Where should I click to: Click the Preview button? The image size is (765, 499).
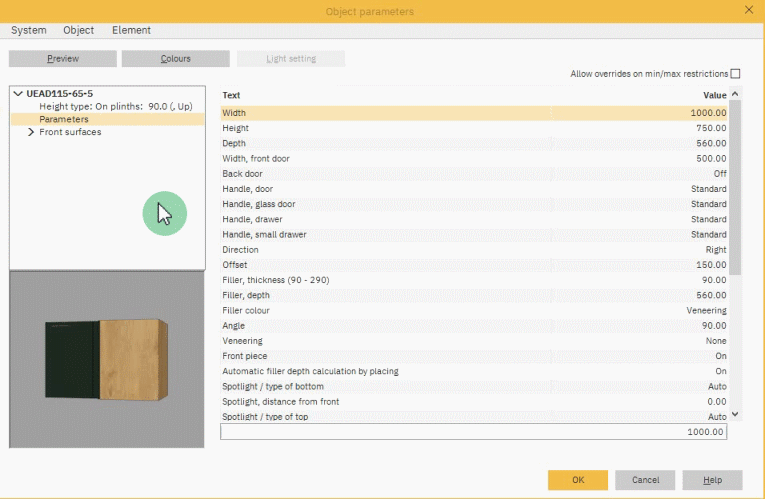click(x=63, y=59)
